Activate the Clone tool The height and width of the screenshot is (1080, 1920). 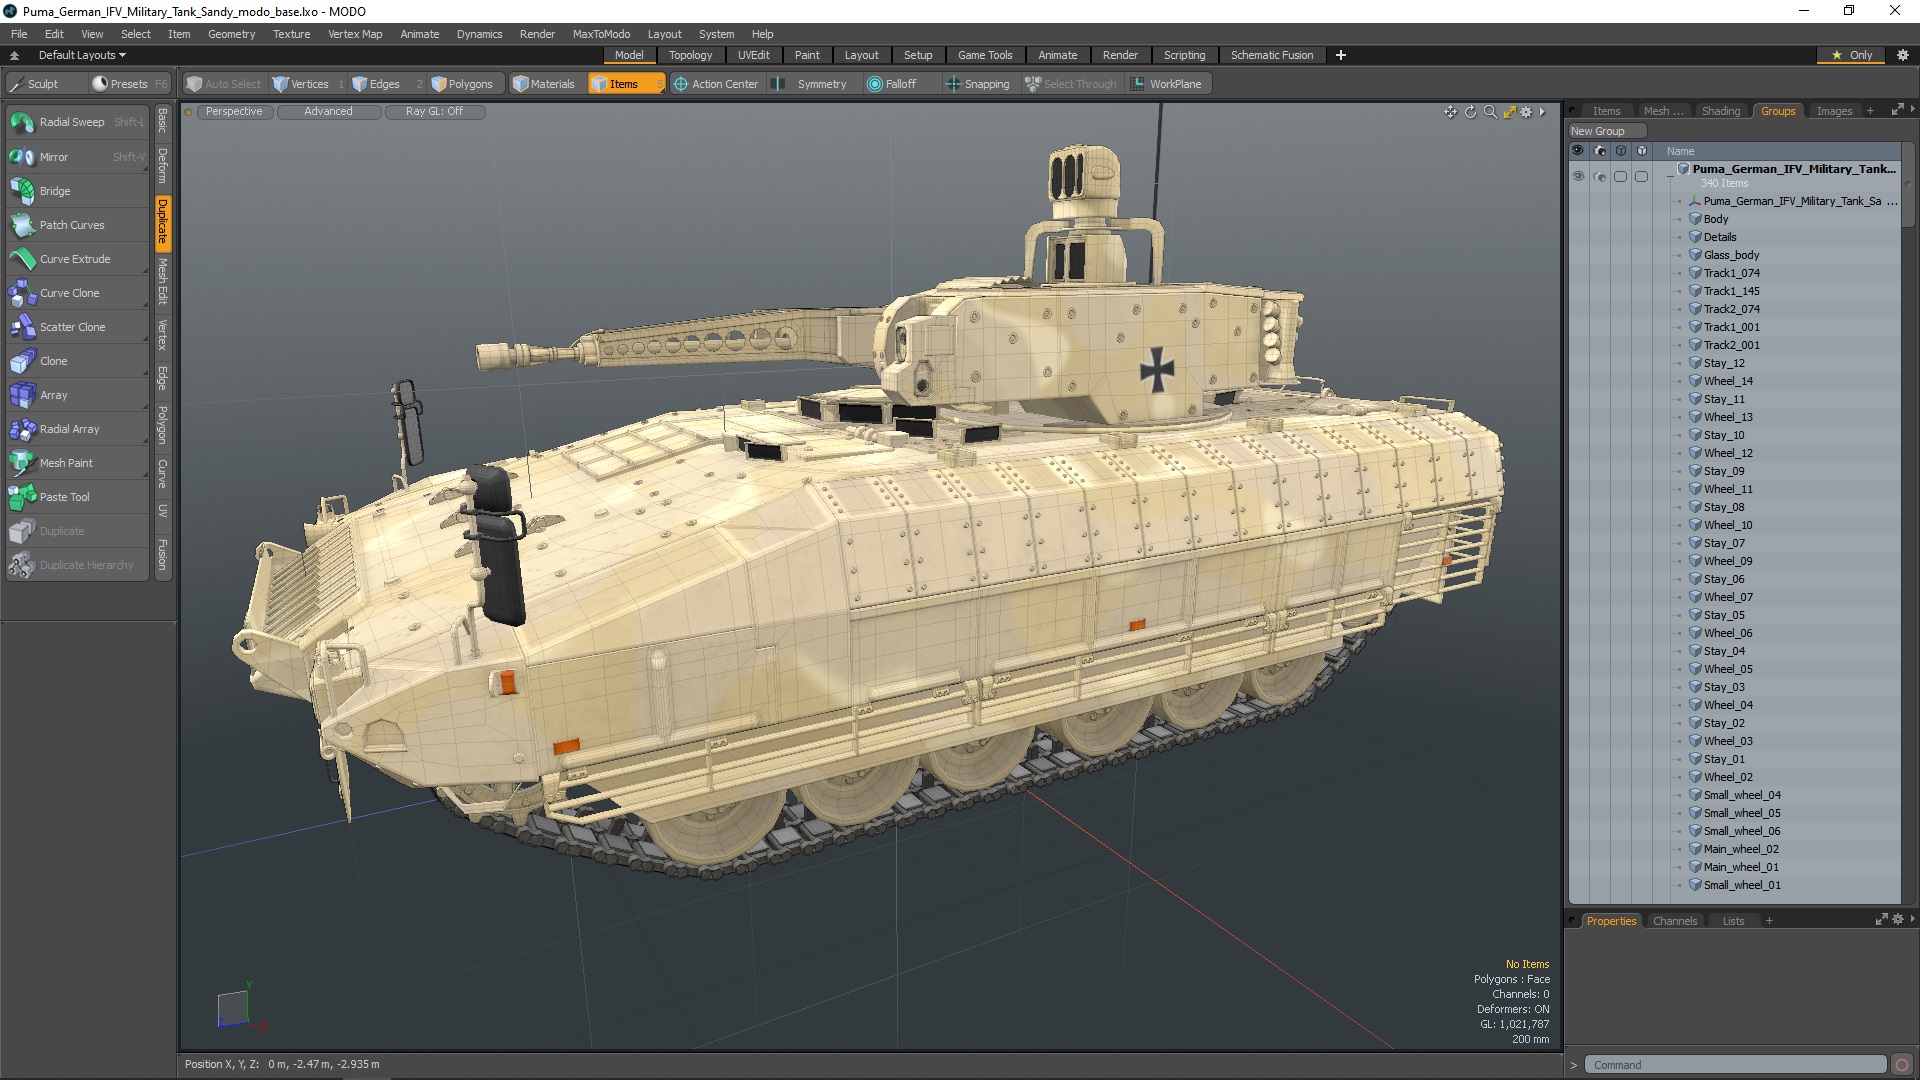77,361
